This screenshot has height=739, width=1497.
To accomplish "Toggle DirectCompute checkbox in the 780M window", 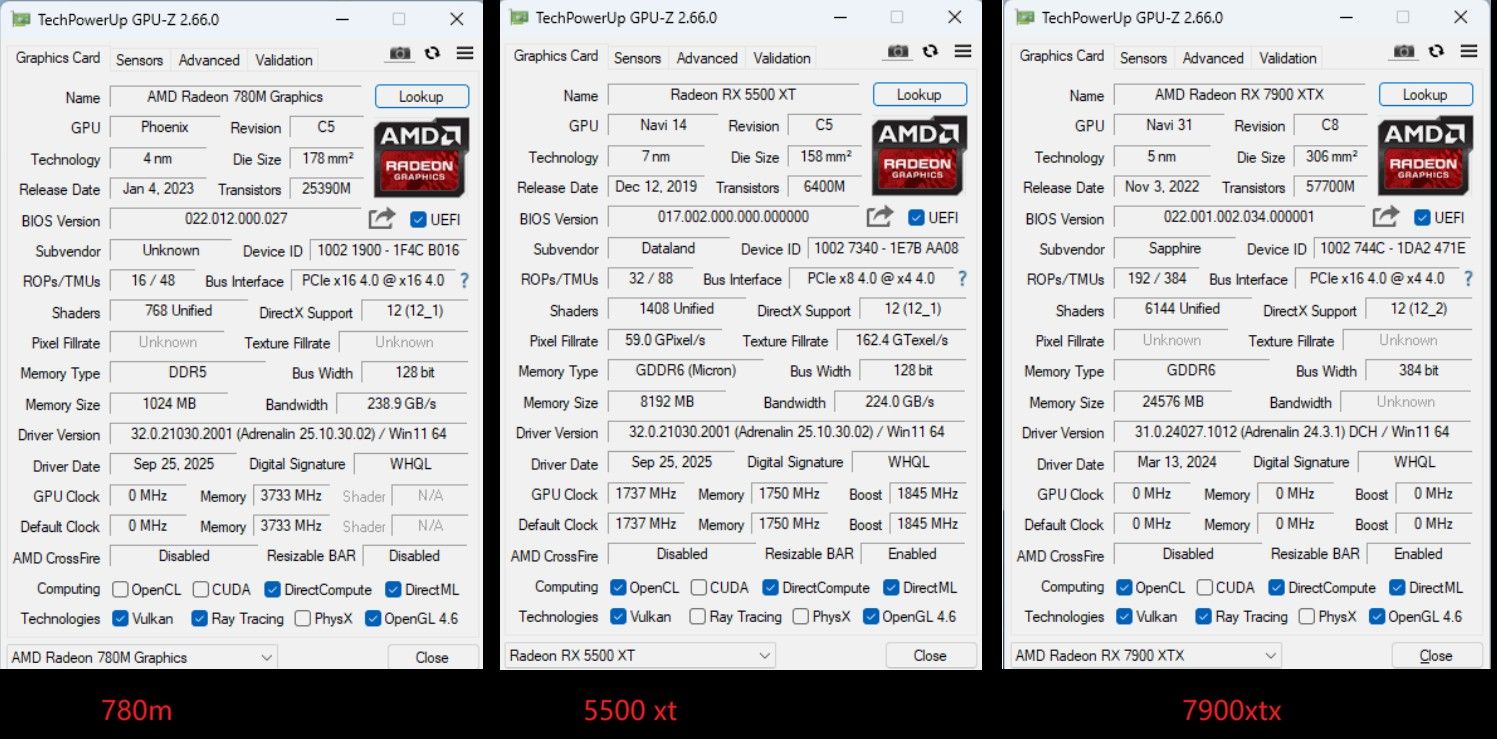I will point(272,590).
